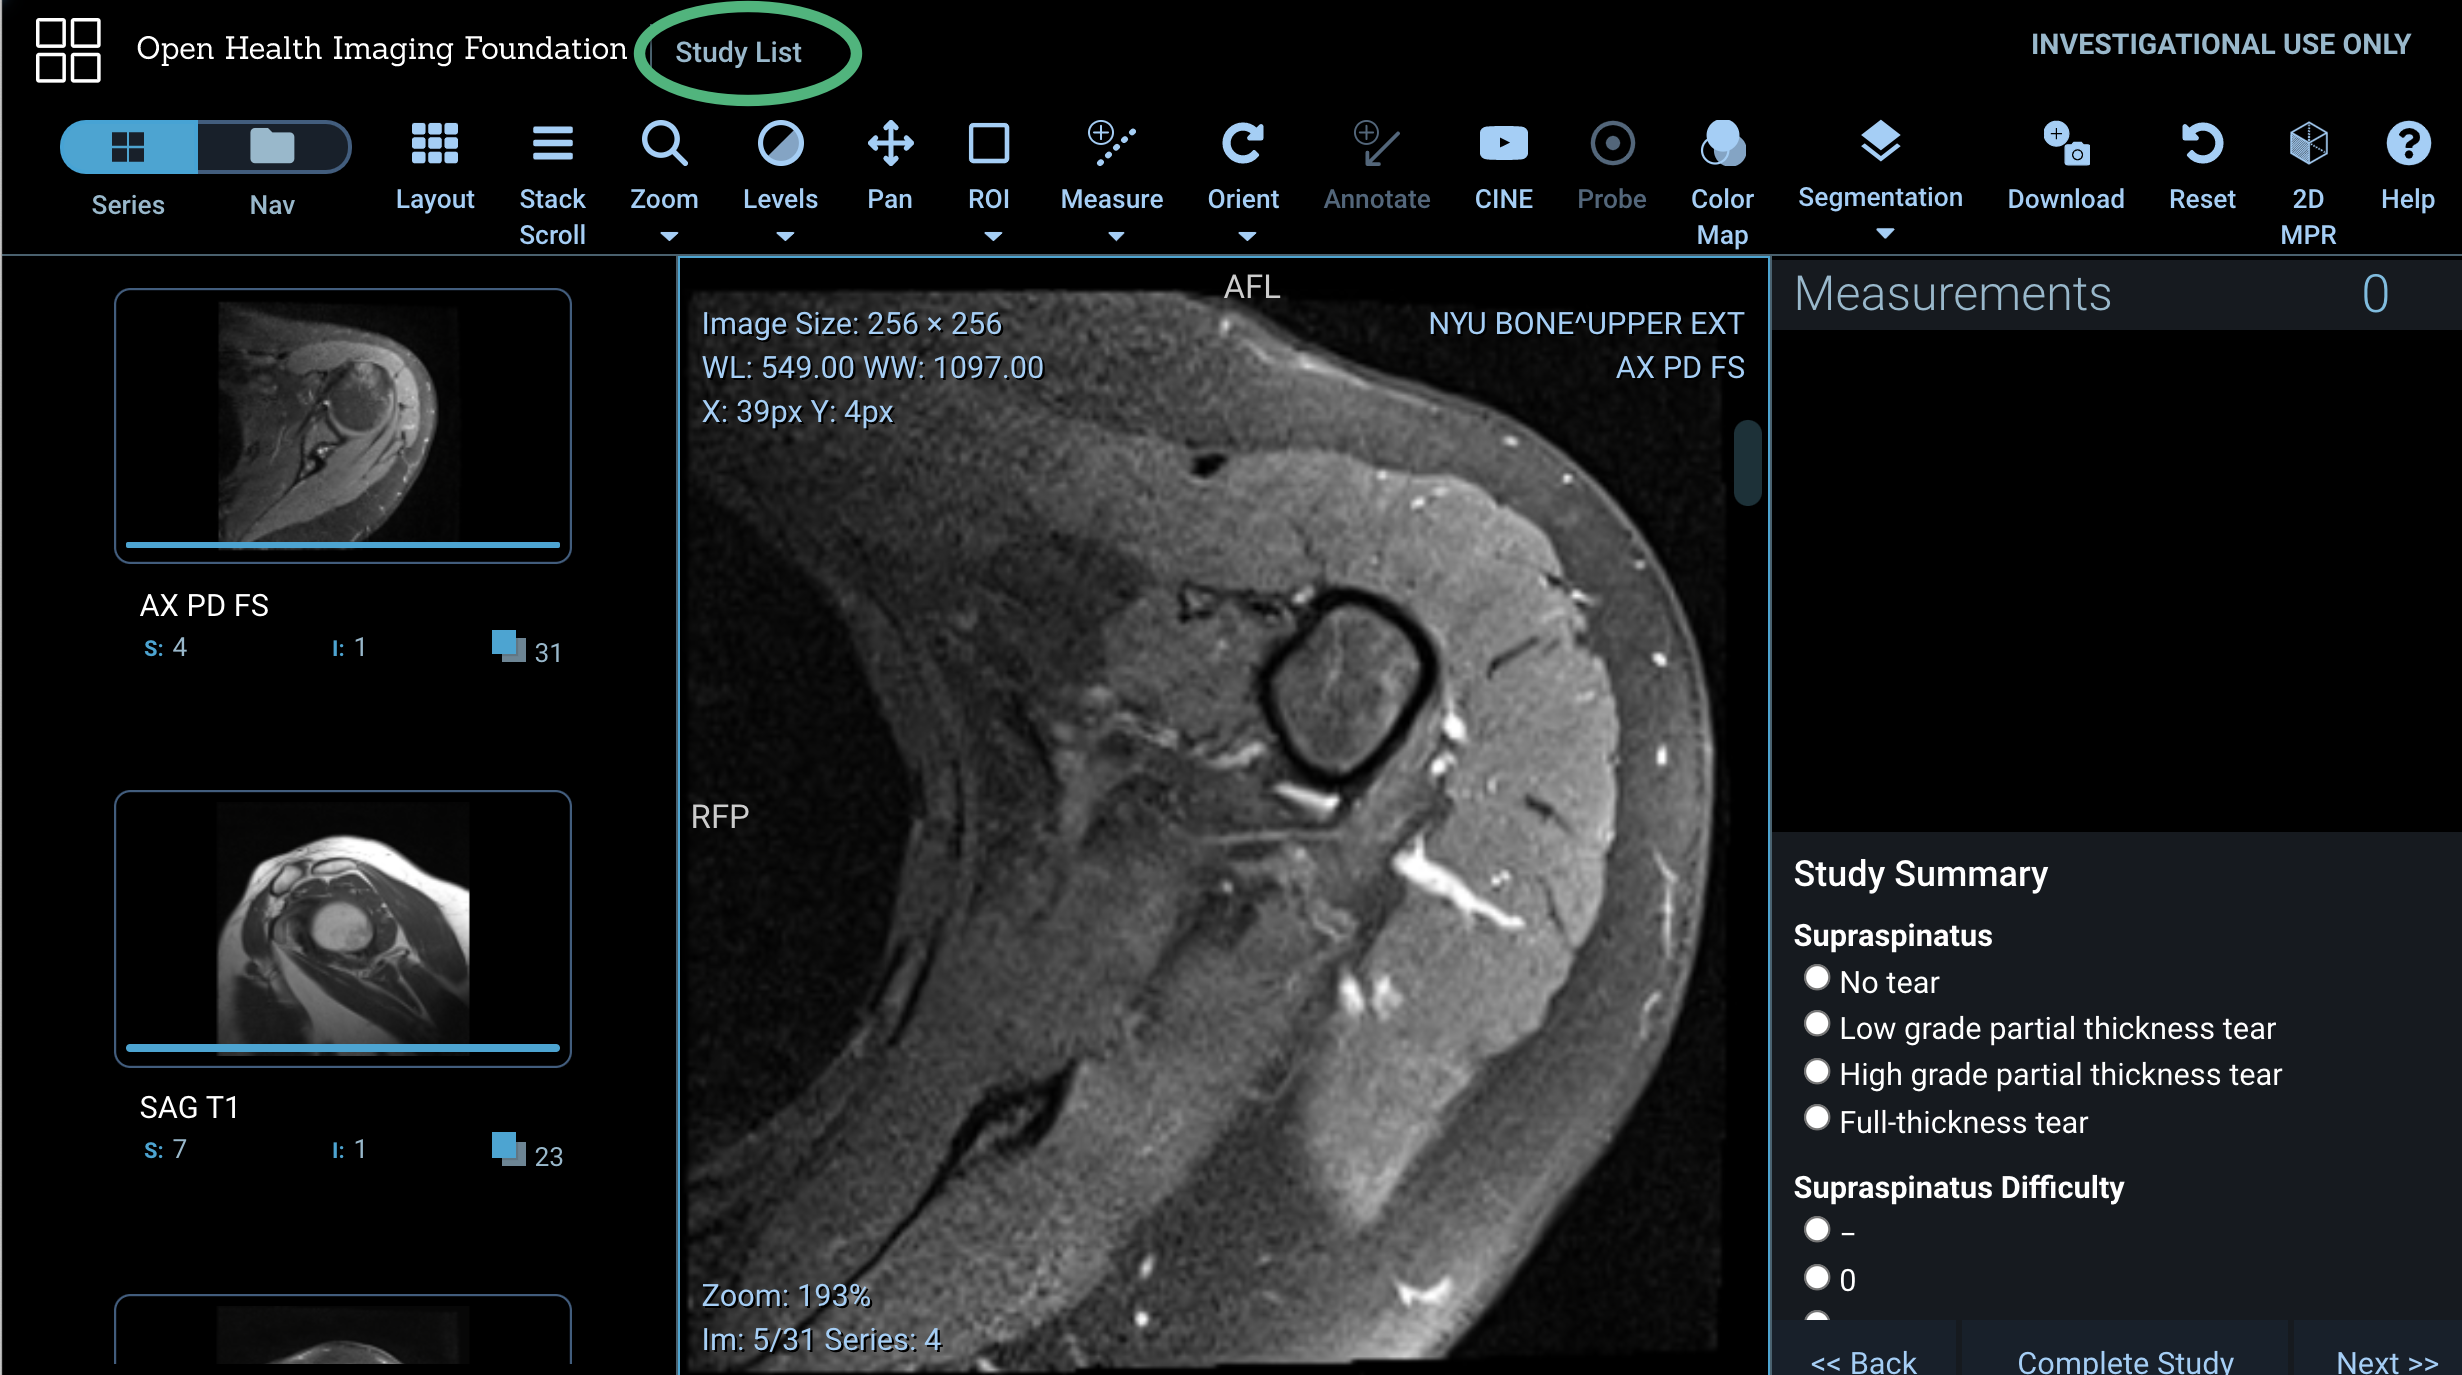Select the Annotate arrow tool
Screen dimensions: 2462x1375
[x=1377, y=166]
